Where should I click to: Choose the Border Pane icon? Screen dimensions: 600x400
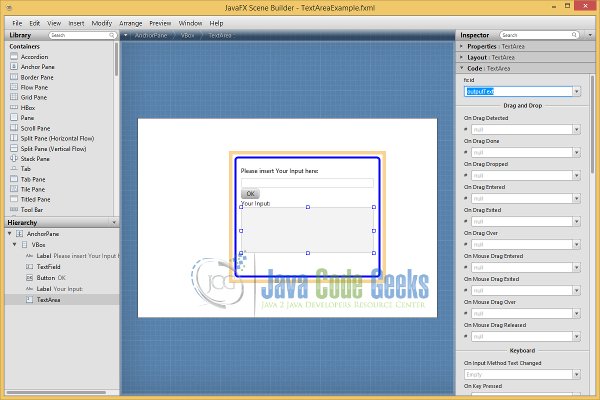[14, 77]
